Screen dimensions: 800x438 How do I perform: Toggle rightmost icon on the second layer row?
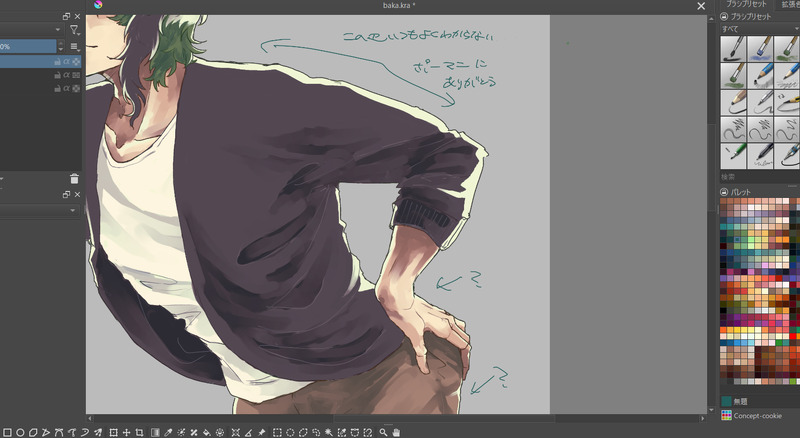76,75
